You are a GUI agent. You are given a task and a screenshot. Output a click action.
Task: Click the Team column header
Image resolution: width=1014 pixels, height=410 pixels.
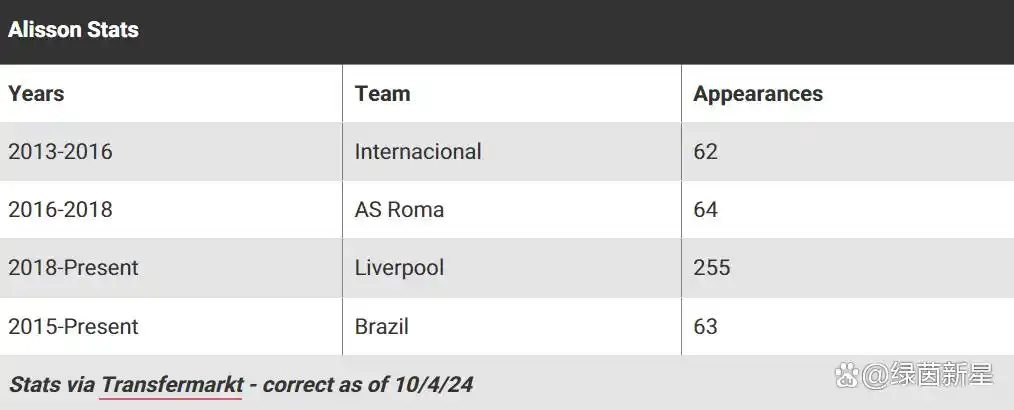382,94
